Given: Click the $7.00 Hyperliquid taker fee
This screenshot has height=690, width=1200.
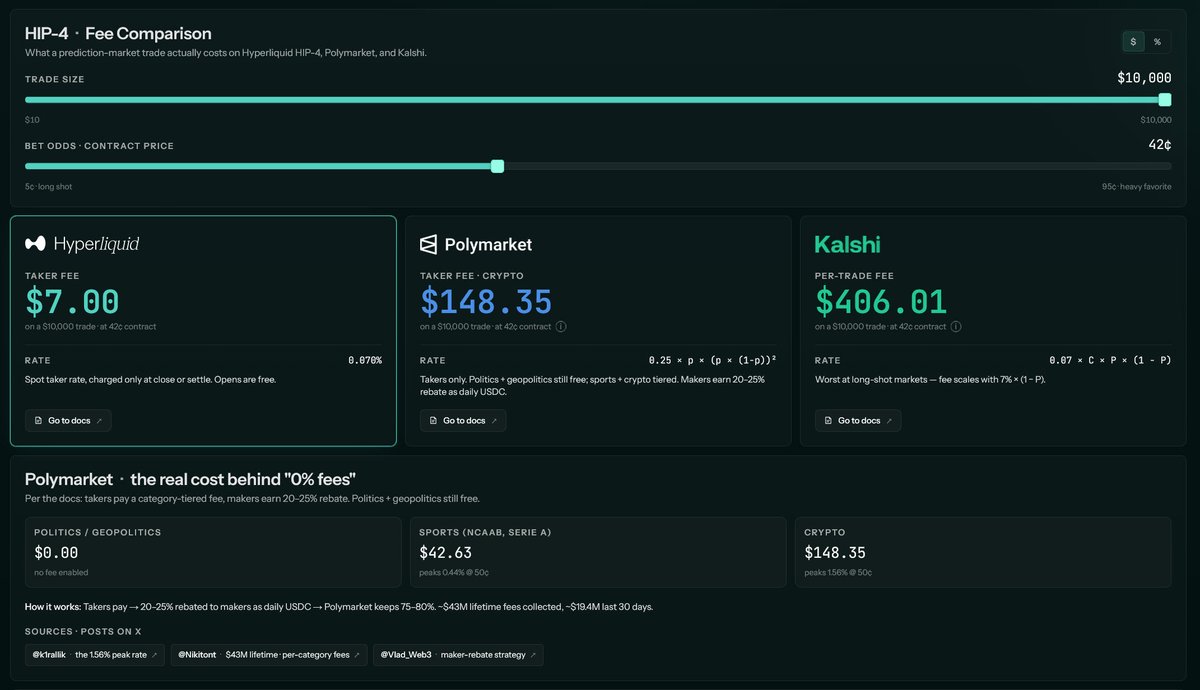Looking at the screenshot, I should click(x=72, y=302).
